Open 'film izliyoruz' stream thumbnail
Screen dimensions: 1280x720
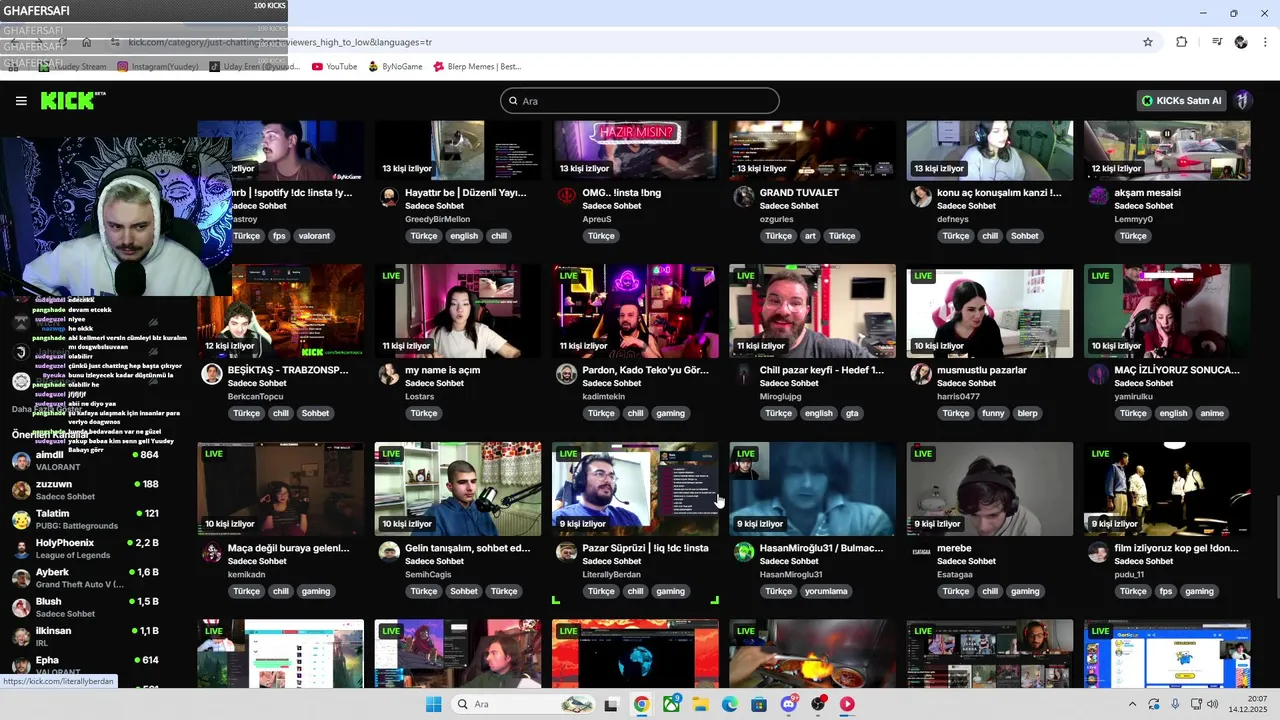coord(1167,489)
